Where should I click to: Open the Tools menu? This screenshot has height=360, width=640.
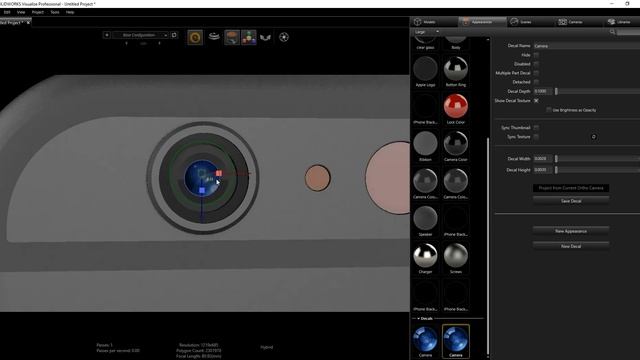click(55, 12)
